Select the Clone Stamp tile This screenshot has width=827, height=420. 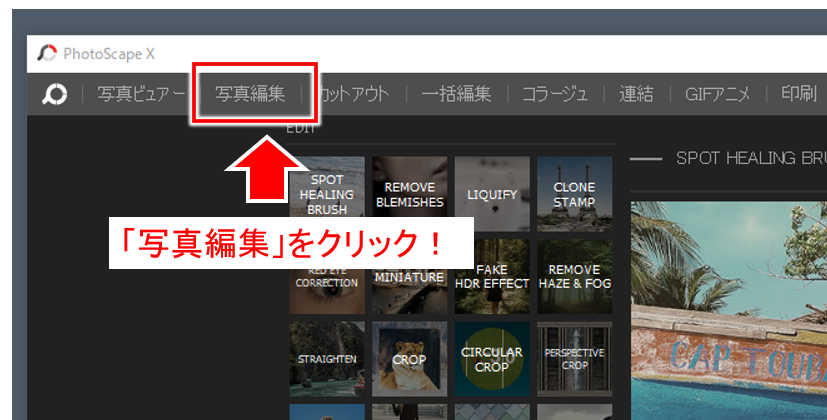[574, 194]
